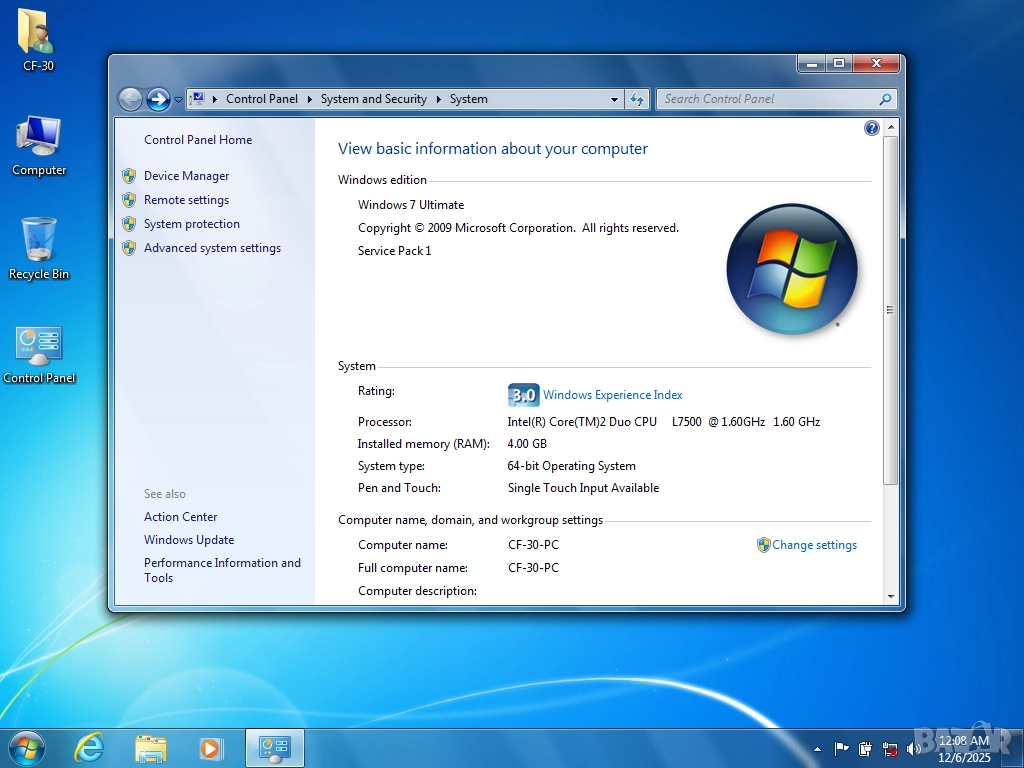This screenshot has width=1024, height=768.
Task: Open Device Manager link
Action: [x=186, y=176]
